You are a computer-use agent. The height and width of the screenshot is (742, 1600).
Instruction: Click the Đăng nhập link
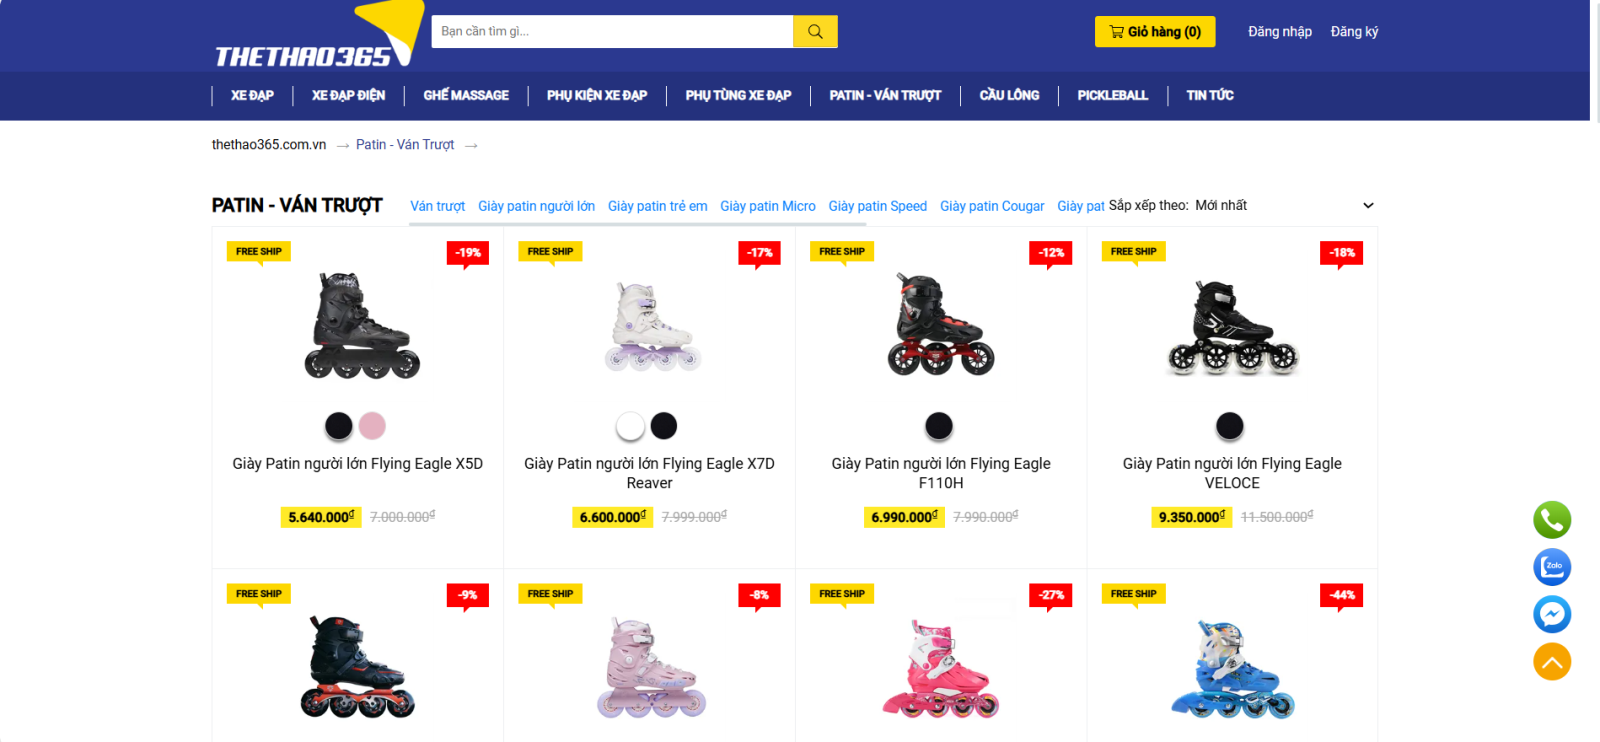1280,32
